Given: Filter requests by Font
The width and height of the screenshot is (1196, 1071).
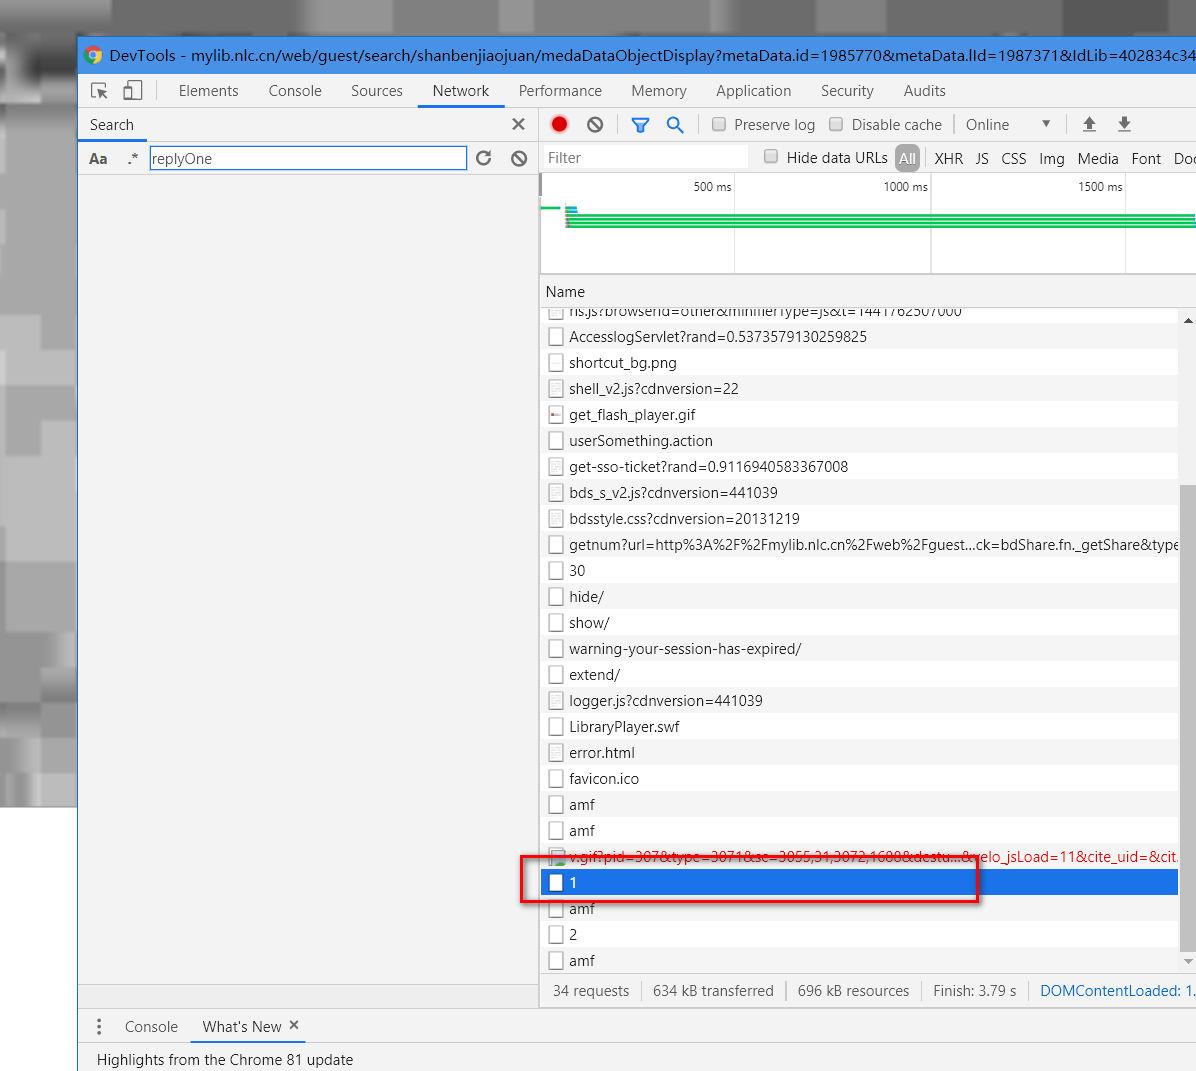Looking at the screenshot, I should pyautogui.click(x=1146, y=158).
